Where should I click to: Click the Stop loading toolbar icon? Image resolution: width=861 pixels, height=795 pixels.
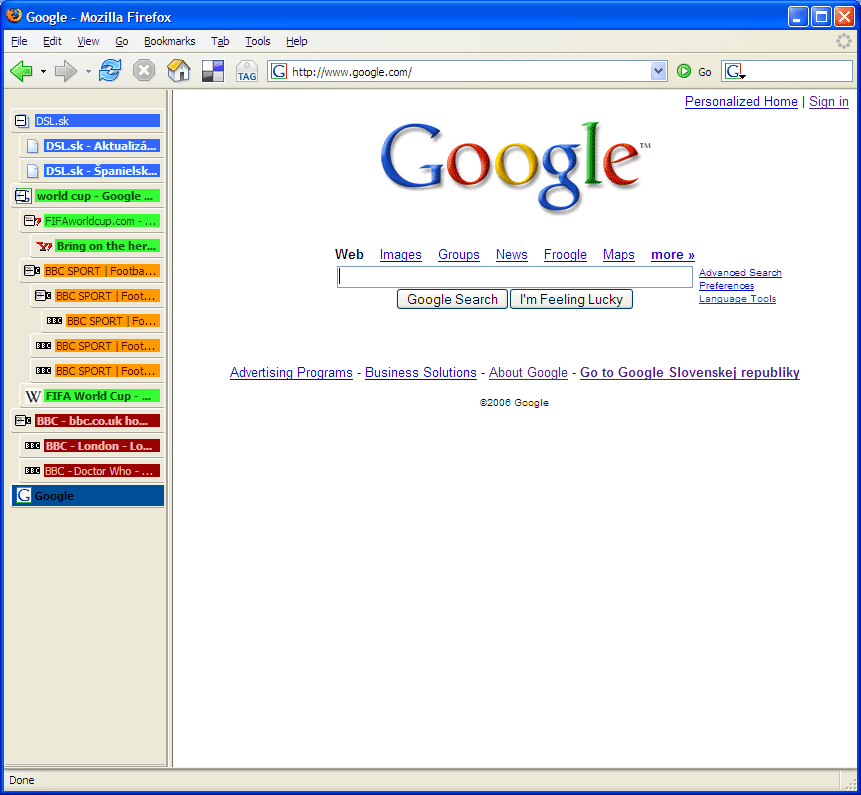[144, 71]
